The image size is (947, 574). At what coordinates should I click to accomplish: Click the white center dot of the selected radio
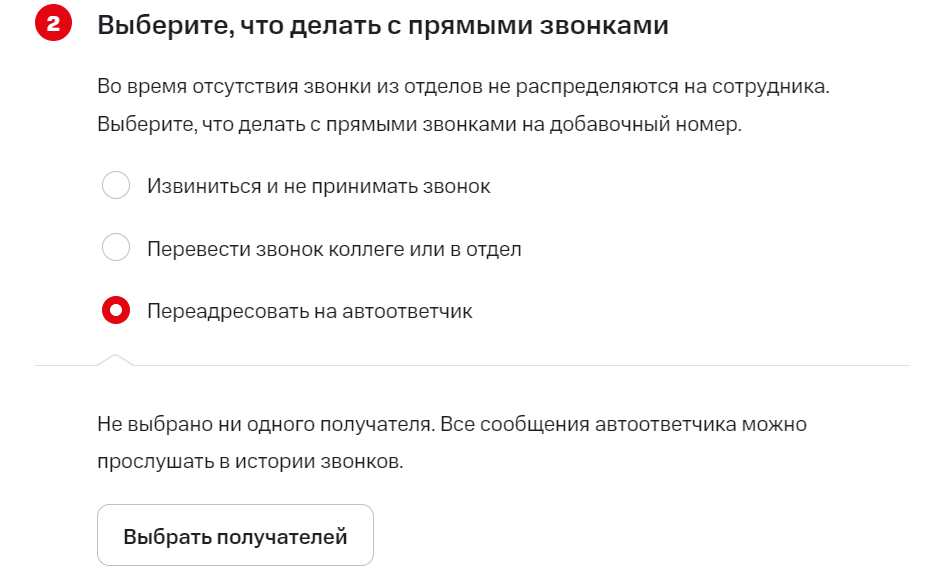pyautogui.click(x=117, y=311)
